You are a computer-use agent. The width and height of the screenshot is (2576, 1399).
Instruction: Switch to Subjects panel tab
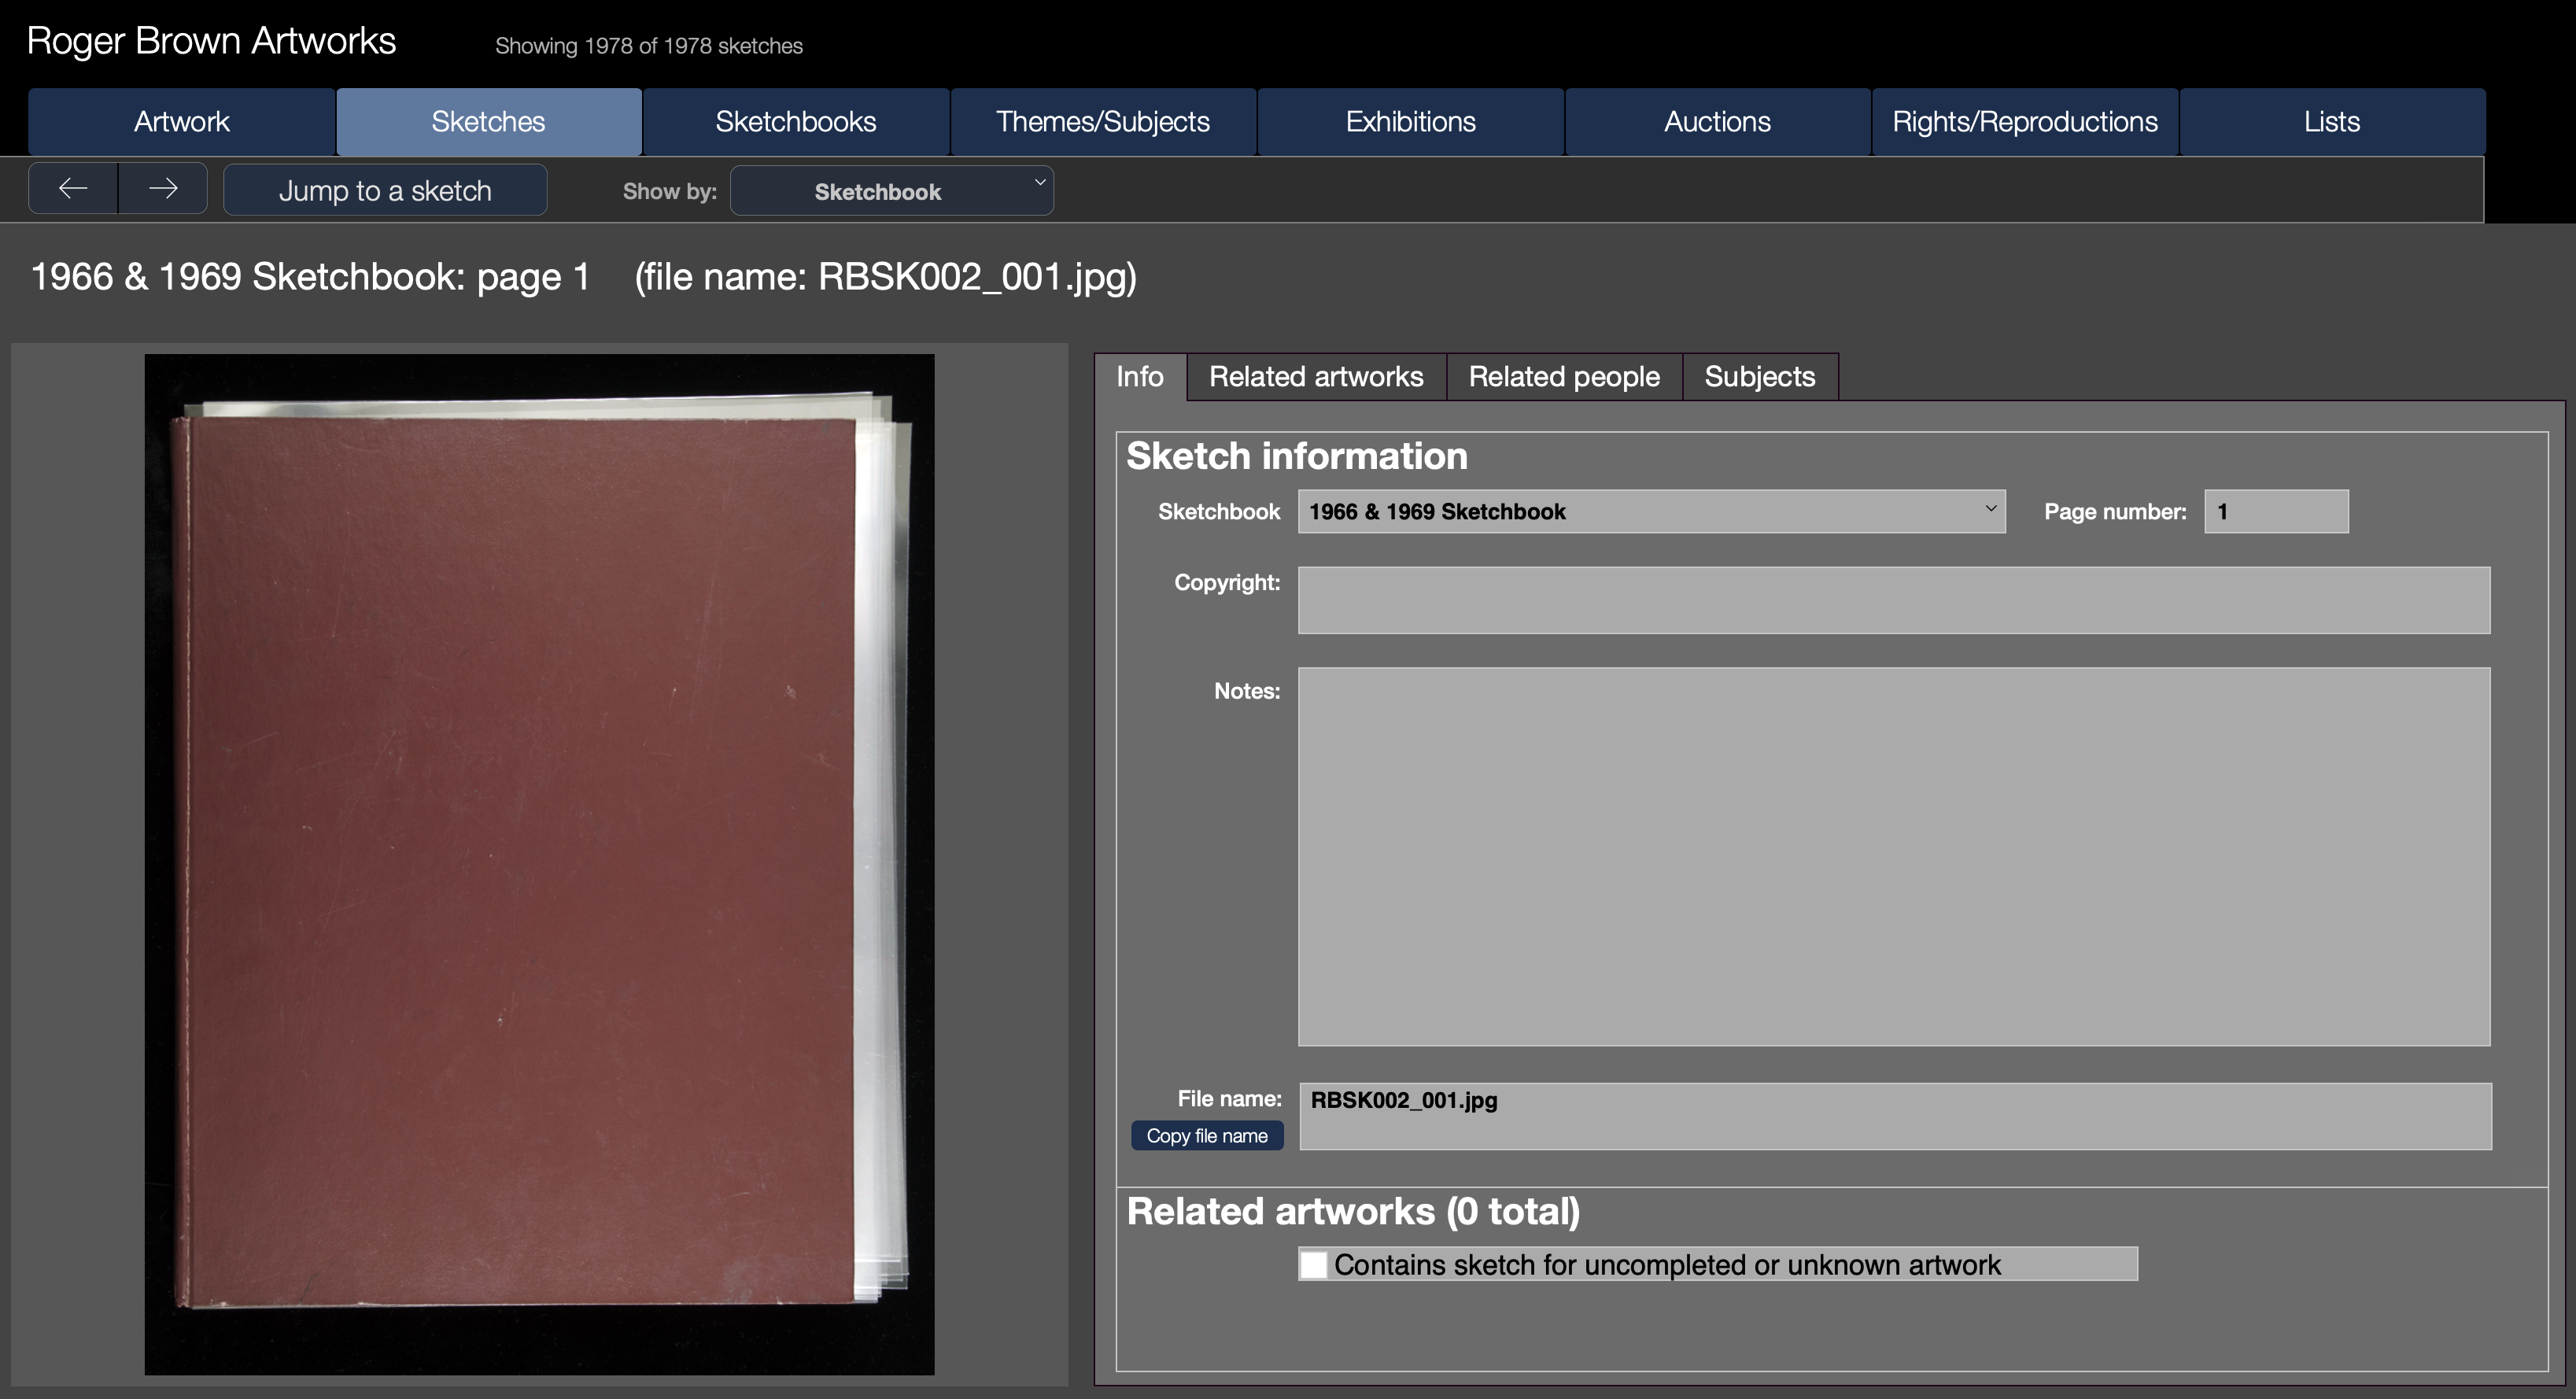coord(1760,377)
